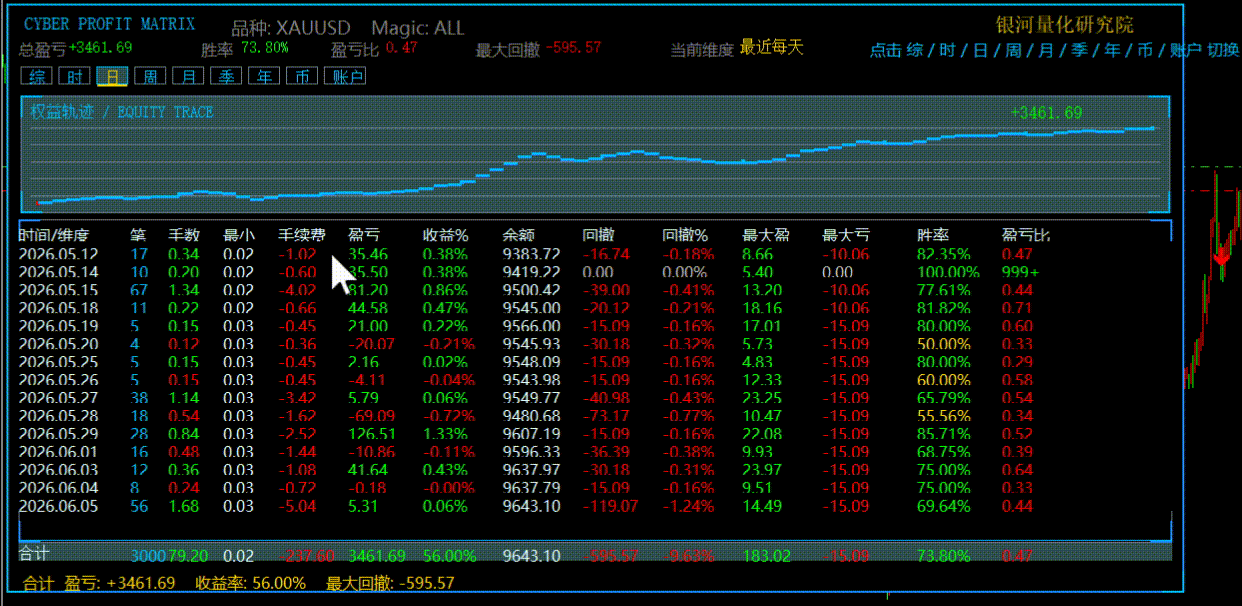
Task: Click the 收益% column header
Action: tap(445, 236)
